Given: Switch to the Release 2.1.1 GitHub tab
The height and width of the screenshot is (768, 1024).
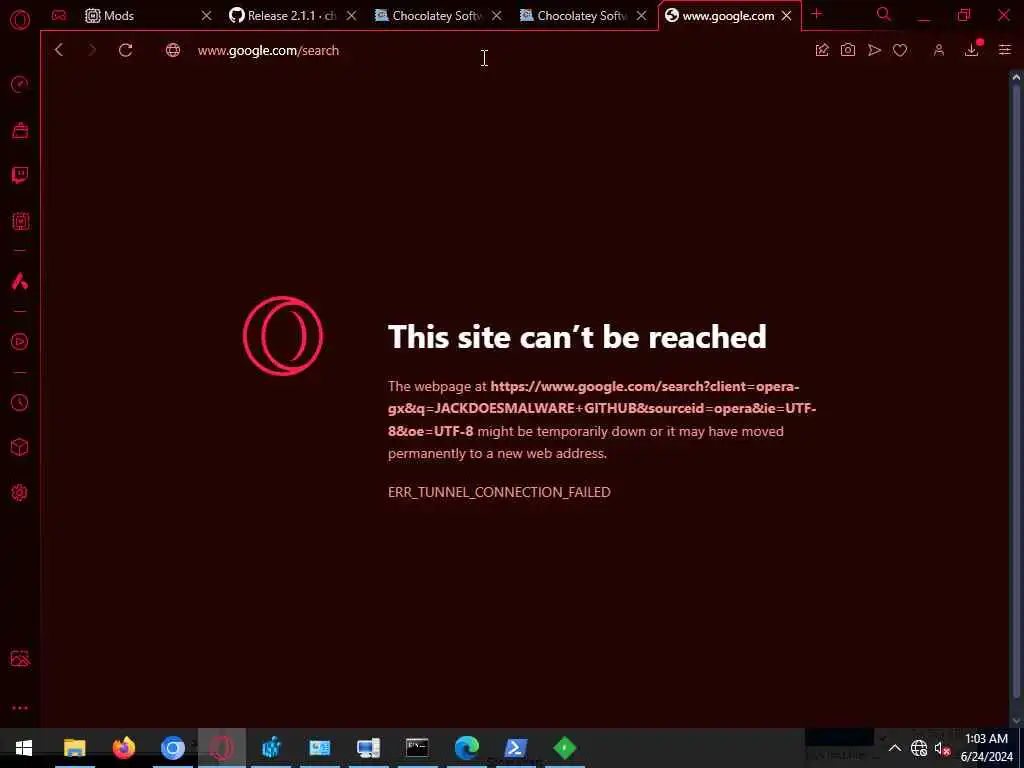Looking at the screenshot, I should click(x=283, y=16).
